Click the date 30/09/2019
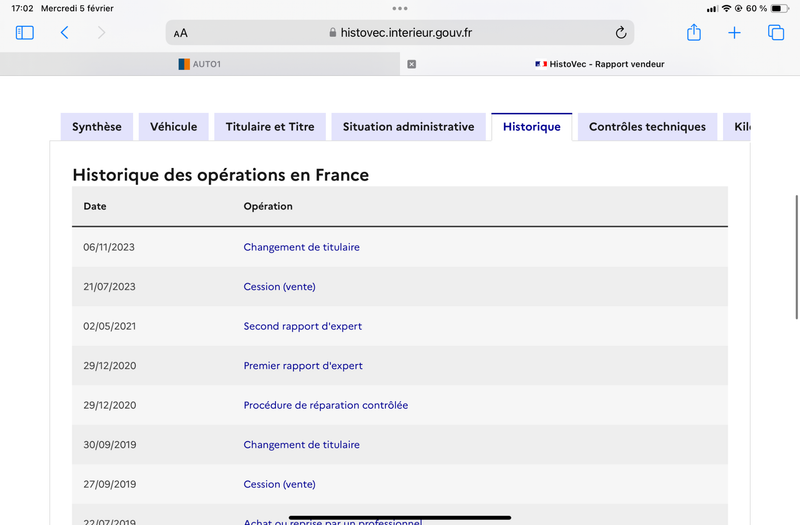 coord(110,445)
